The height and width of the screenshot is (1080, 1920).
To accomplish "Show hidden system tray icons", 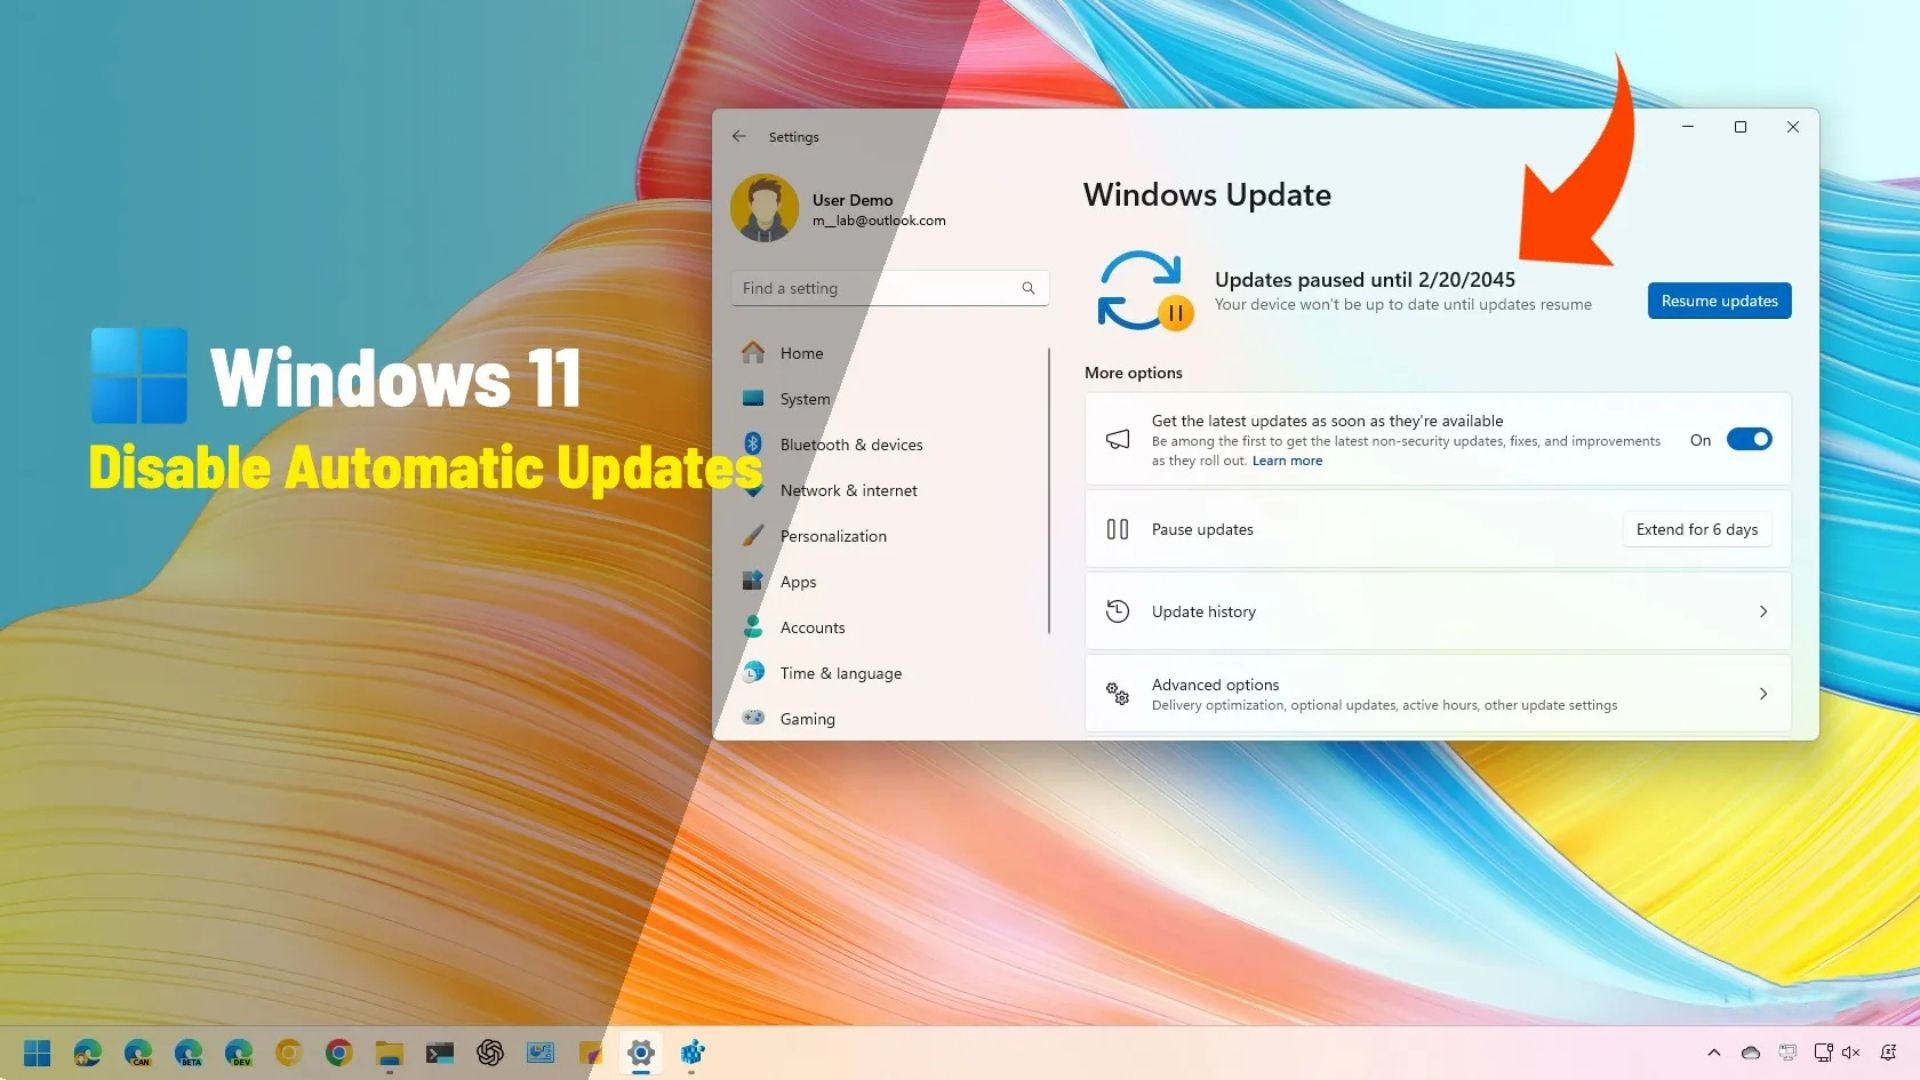I will click(x=1714, y=1053).
